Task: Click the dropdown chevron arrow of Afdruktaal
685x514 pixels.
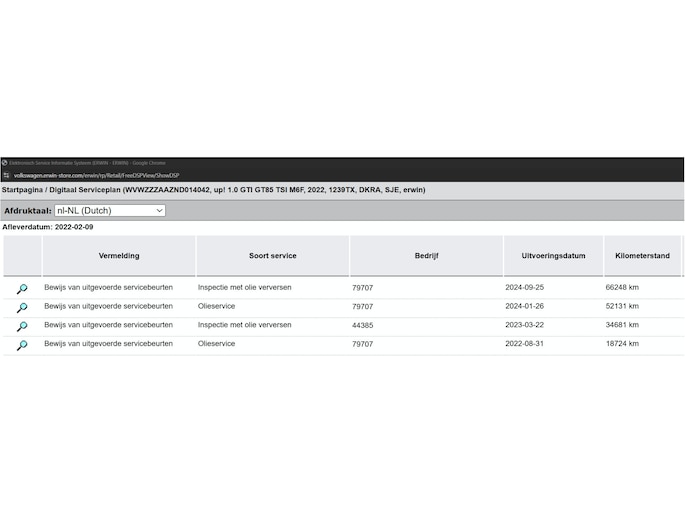Action: [x=159, y=210]
